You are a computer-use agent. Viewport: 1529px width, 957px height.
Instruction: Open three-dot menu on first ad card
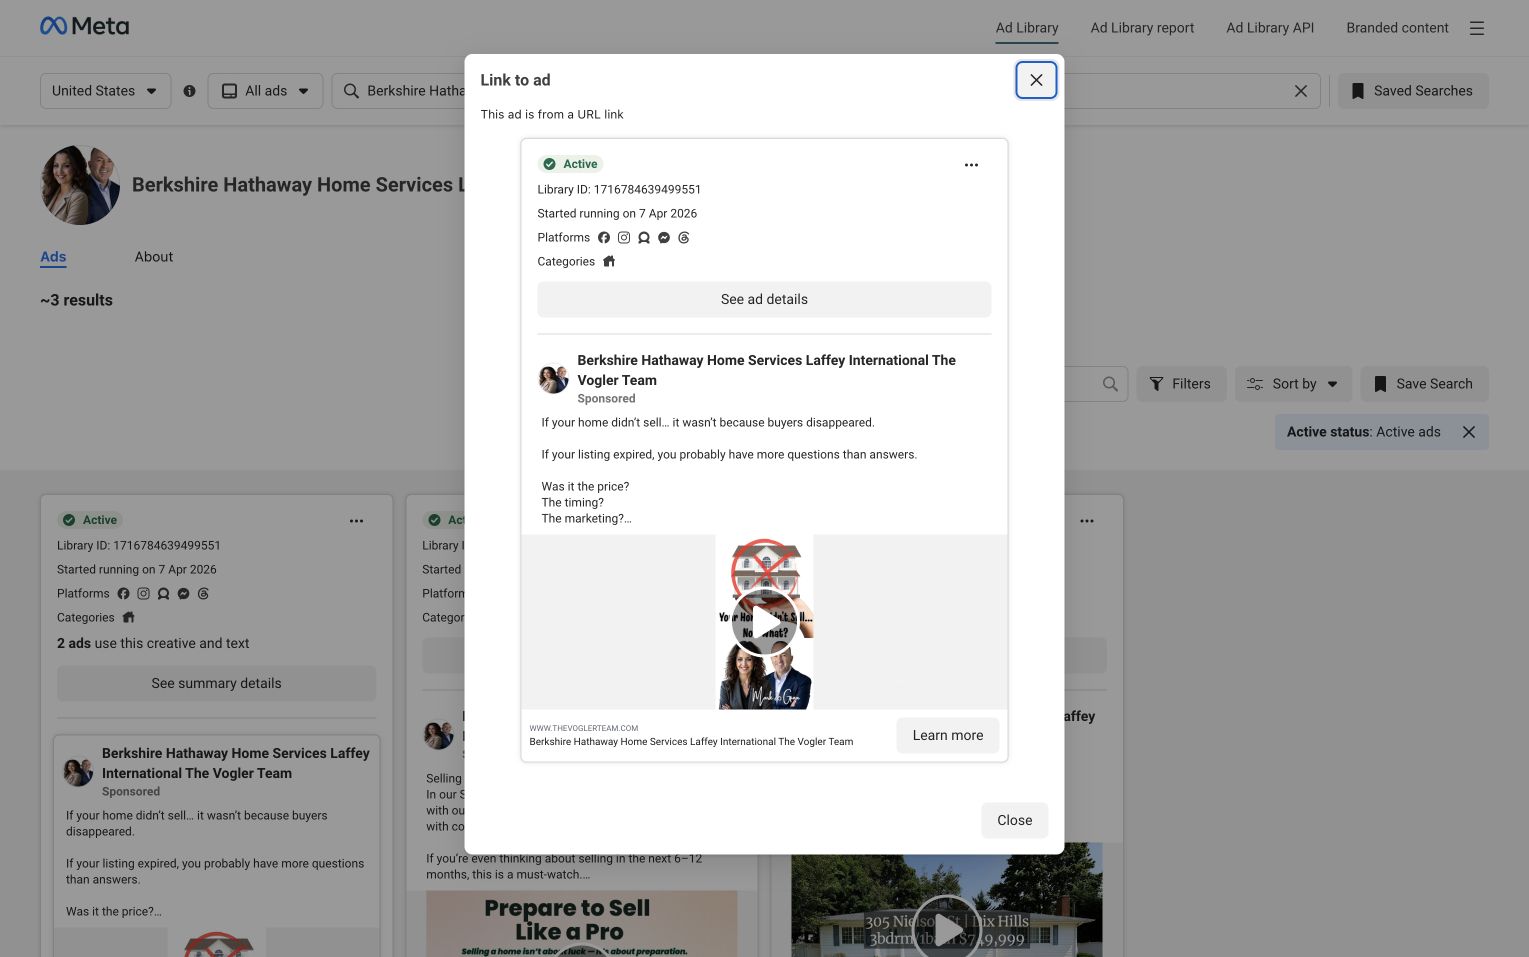[x=356, y=521]
